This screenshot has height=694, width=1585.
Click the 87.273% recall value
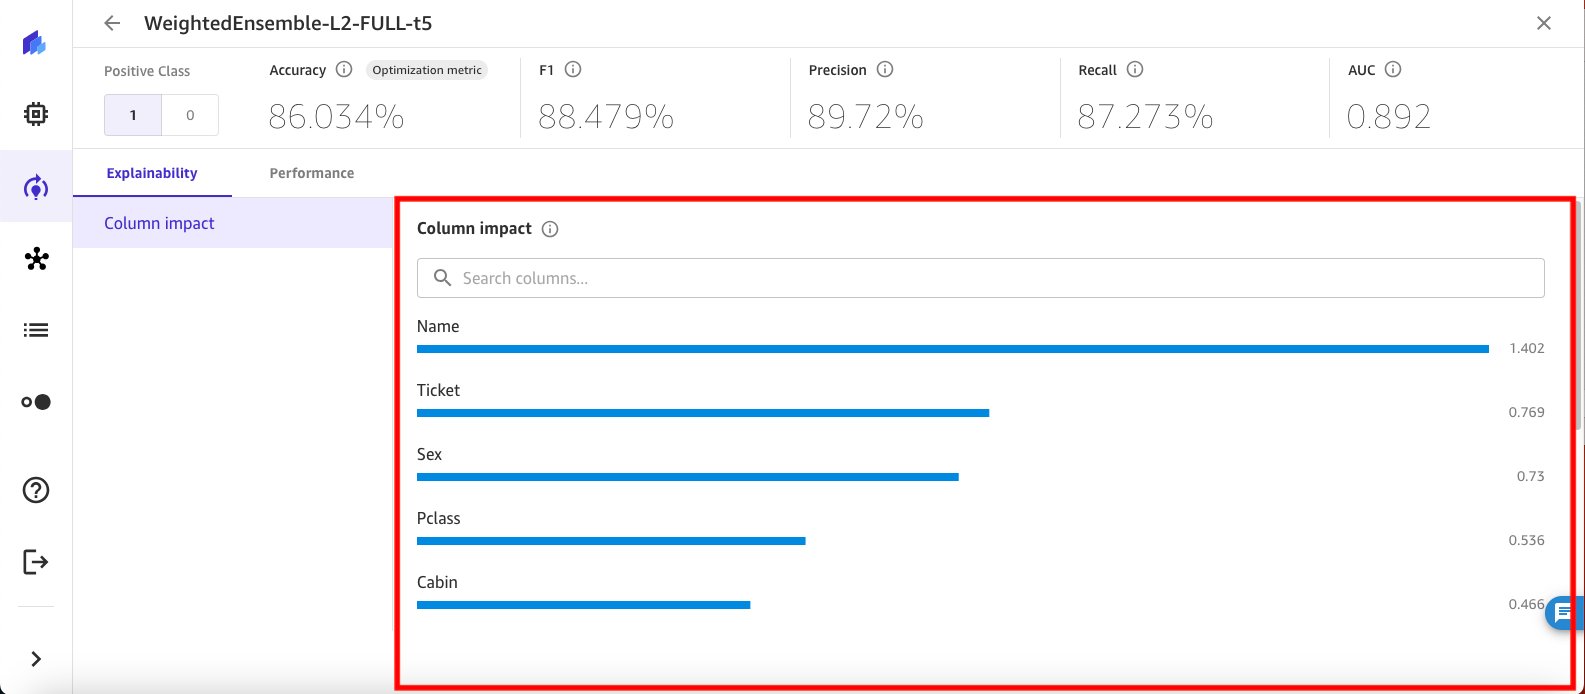coord(1146,117)
